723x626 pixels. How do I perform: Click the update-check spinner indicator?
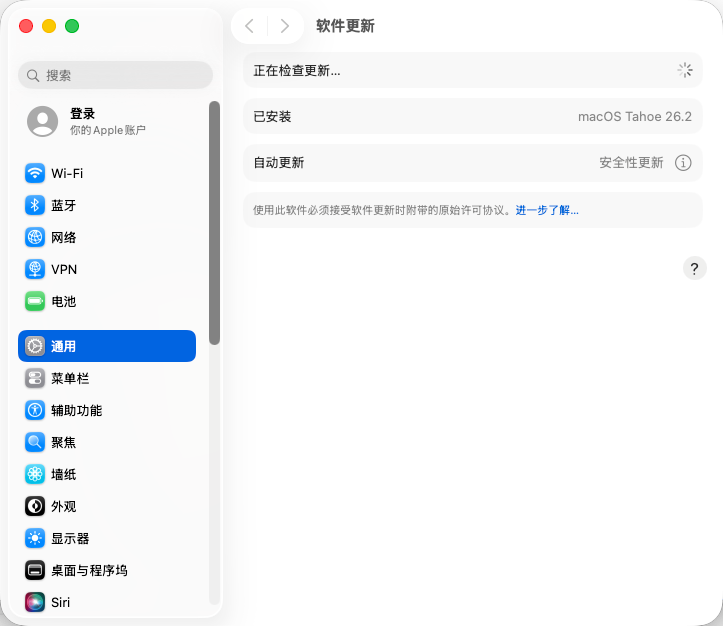[x=685, y=70]
